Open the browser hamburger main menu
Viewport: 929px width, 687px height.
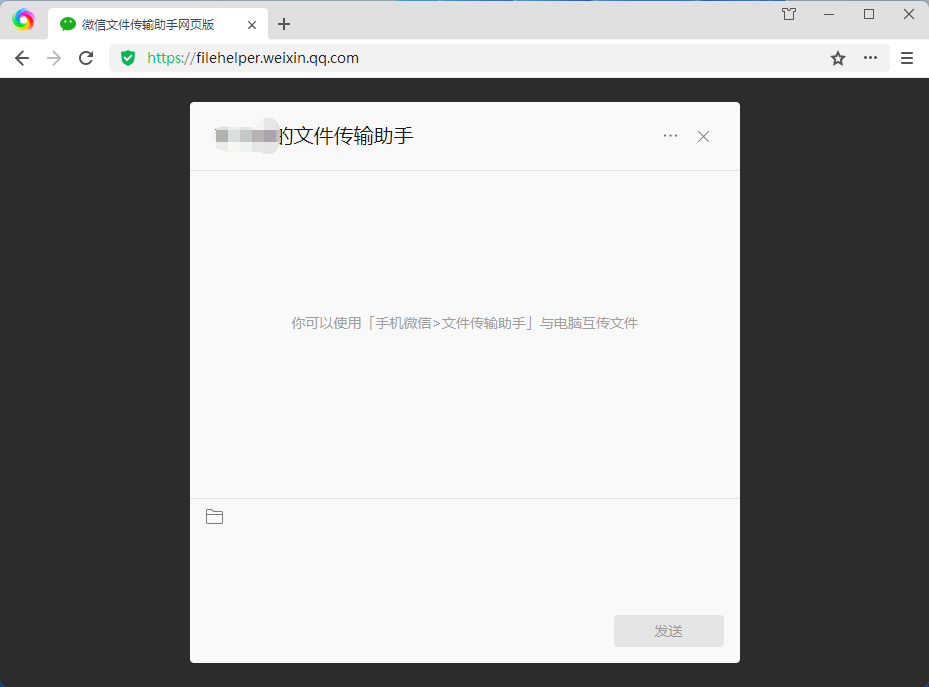[906, 58]
